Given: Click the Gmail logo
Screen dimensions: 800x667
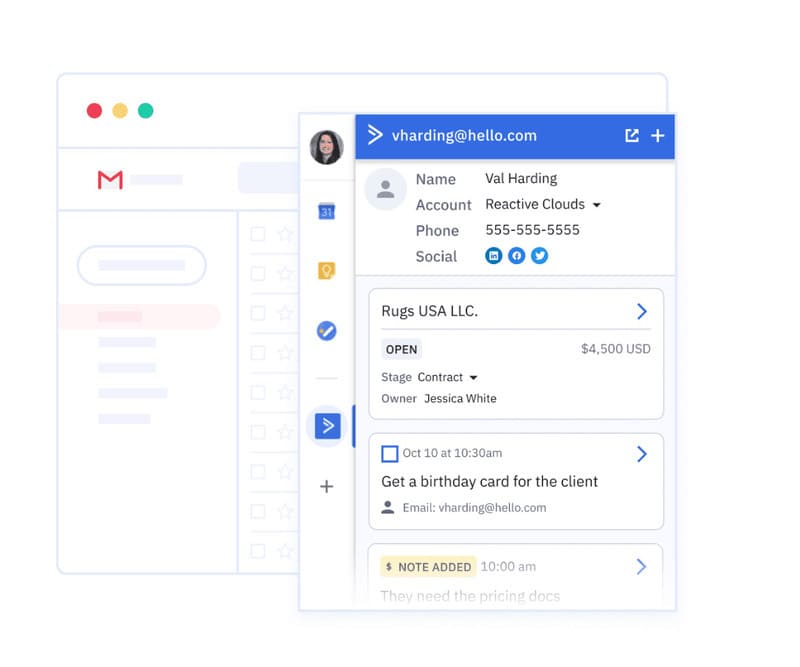Looking at the screenshot, I should coord(110,180).
